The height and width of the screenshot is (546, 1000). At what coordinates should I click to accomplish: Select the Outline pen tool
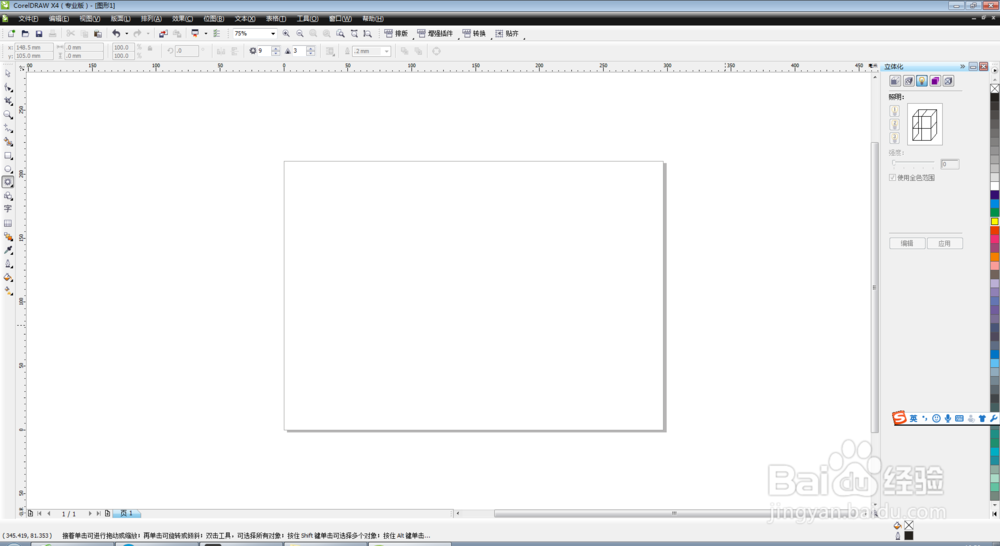(x=8, y=263)
